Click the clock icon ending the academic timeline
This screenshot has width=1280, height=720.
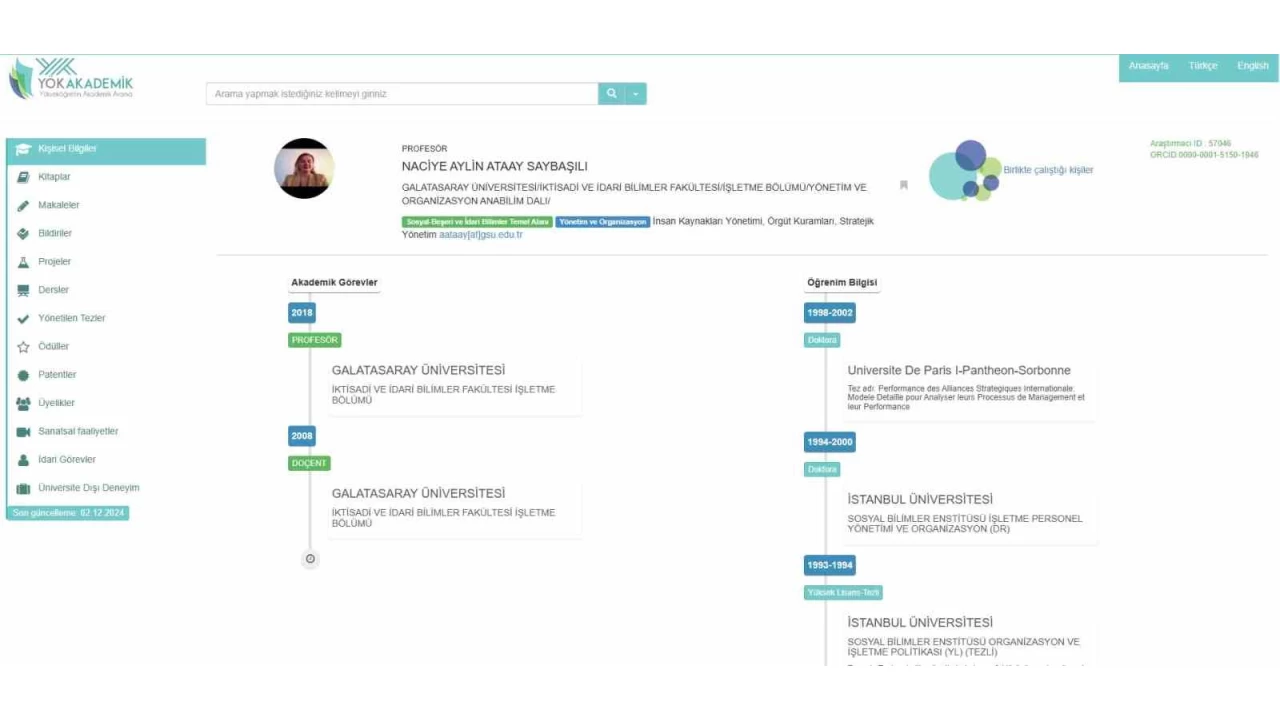pos(310,559)
